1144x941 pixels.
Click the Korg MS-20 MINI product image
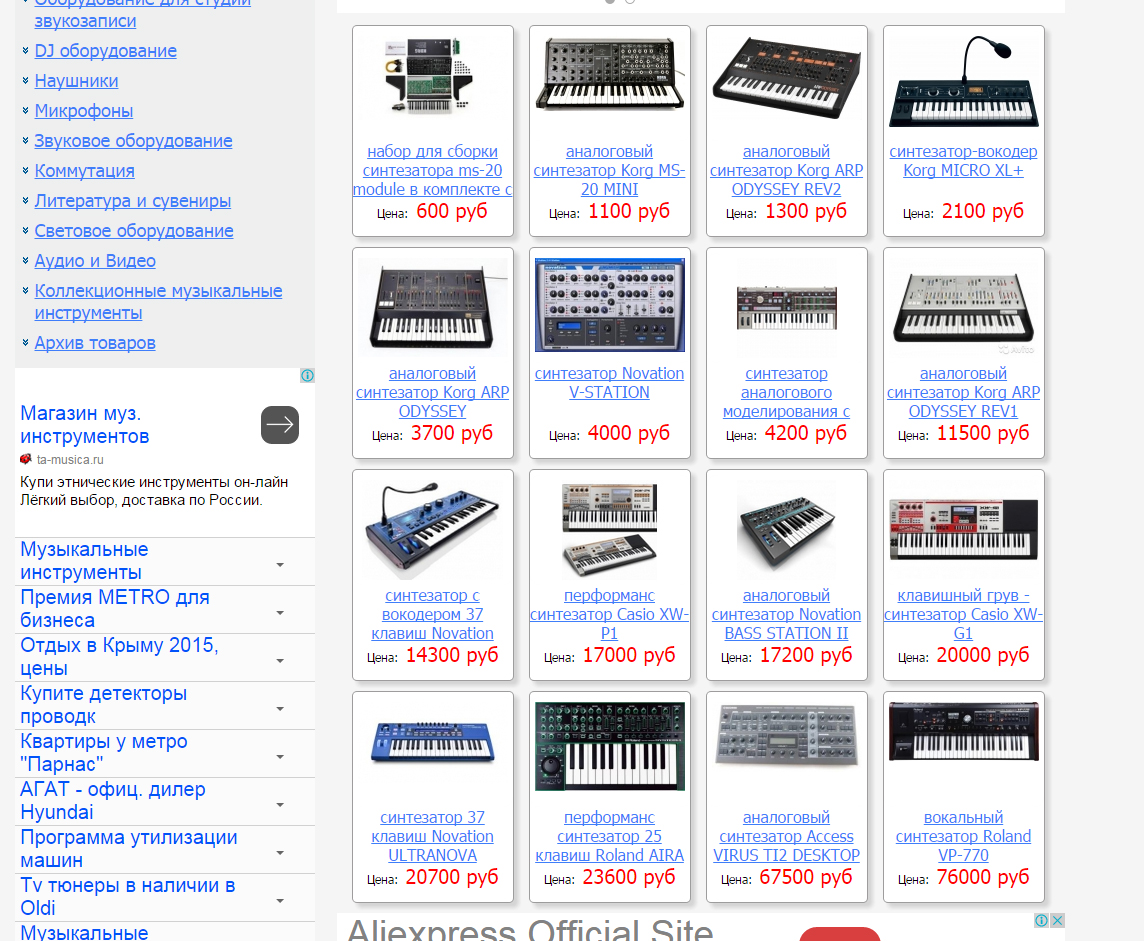coord(610,76)
